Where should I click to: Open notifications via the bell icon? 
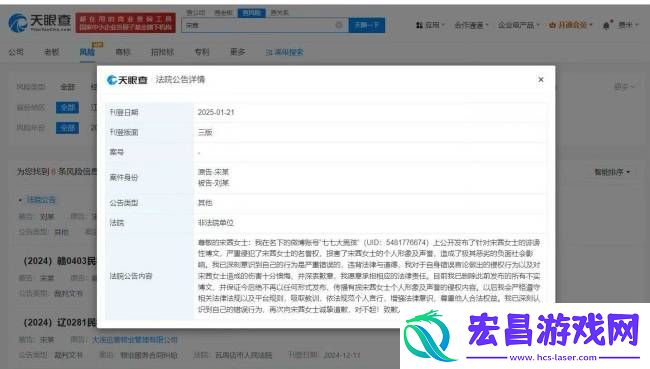tap(606, 25)
